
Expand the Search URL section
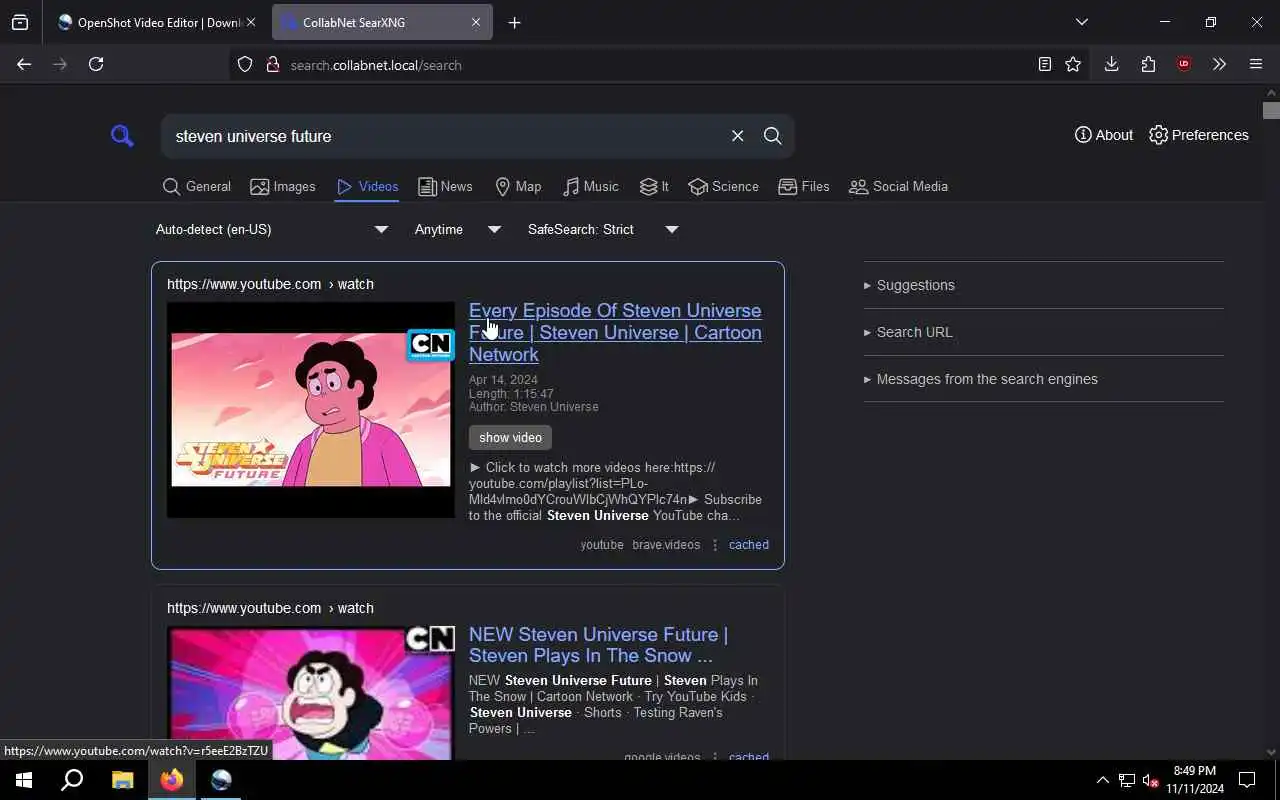tap(908, 332)
